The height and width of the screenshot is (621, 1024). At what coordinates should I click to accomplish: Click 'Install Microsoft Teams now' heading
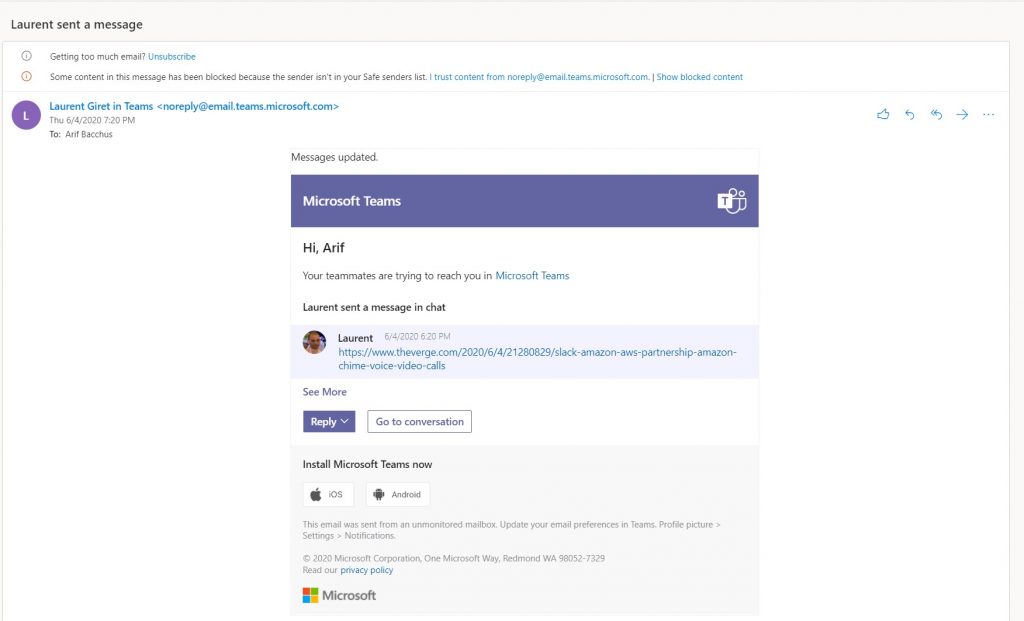[x=367, y=464]
